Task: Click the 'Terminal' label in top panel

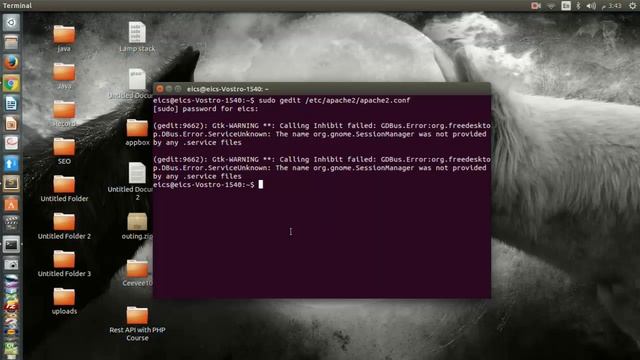Action: pyautogui.click(x=17, y=5)
